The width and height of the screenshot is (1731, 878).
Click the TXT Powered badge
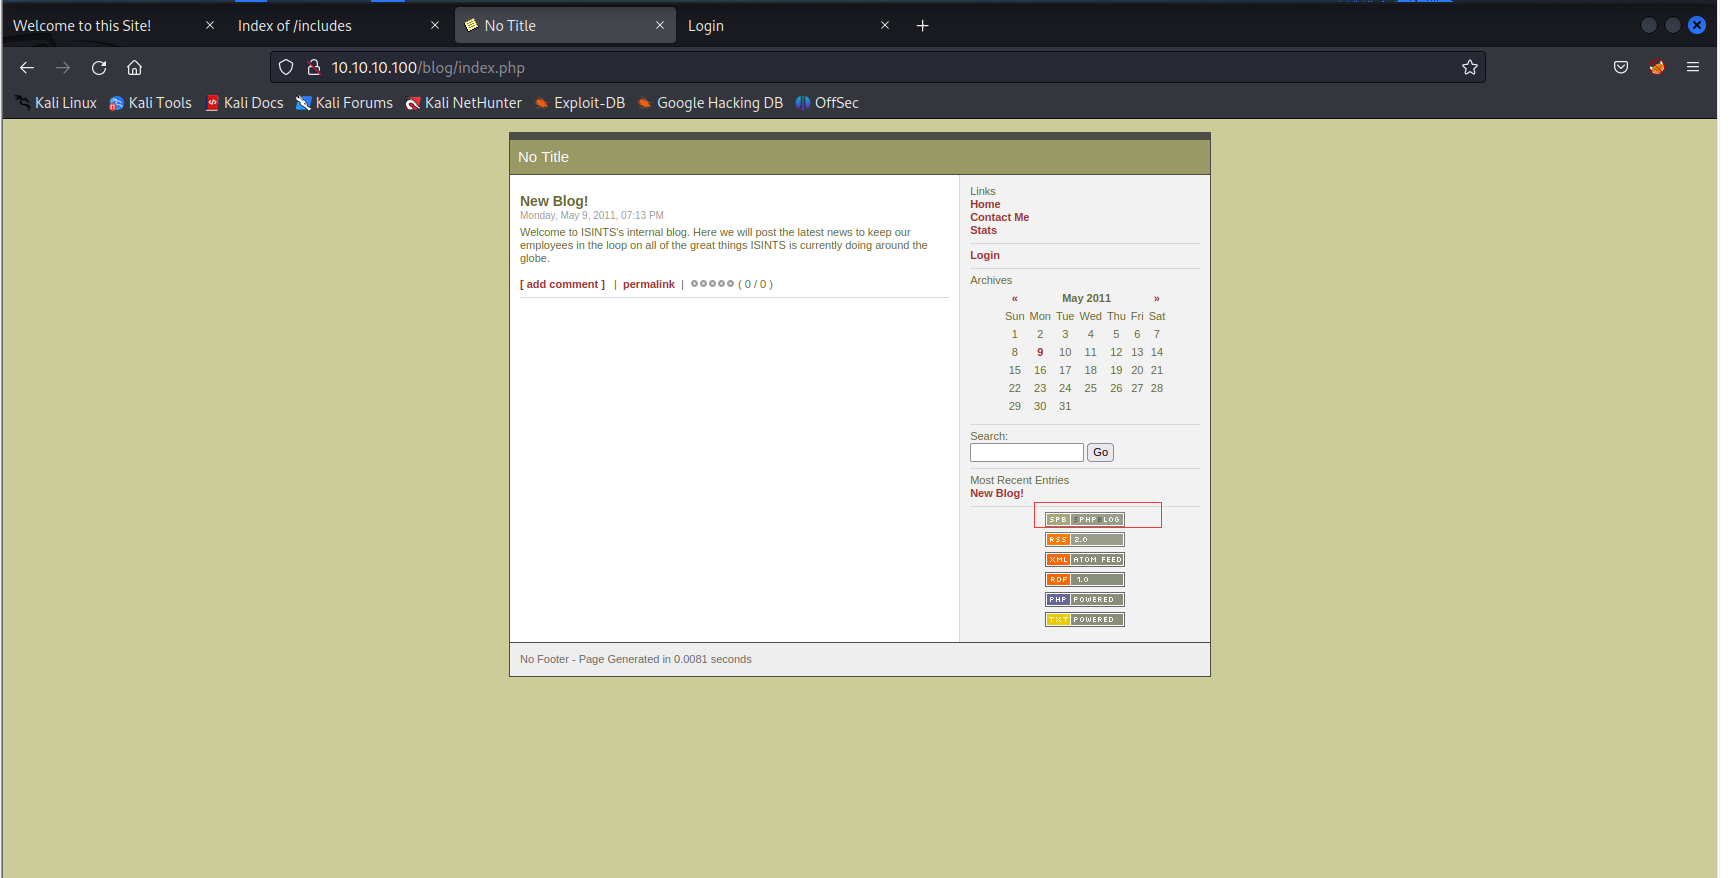point(1085,620)
